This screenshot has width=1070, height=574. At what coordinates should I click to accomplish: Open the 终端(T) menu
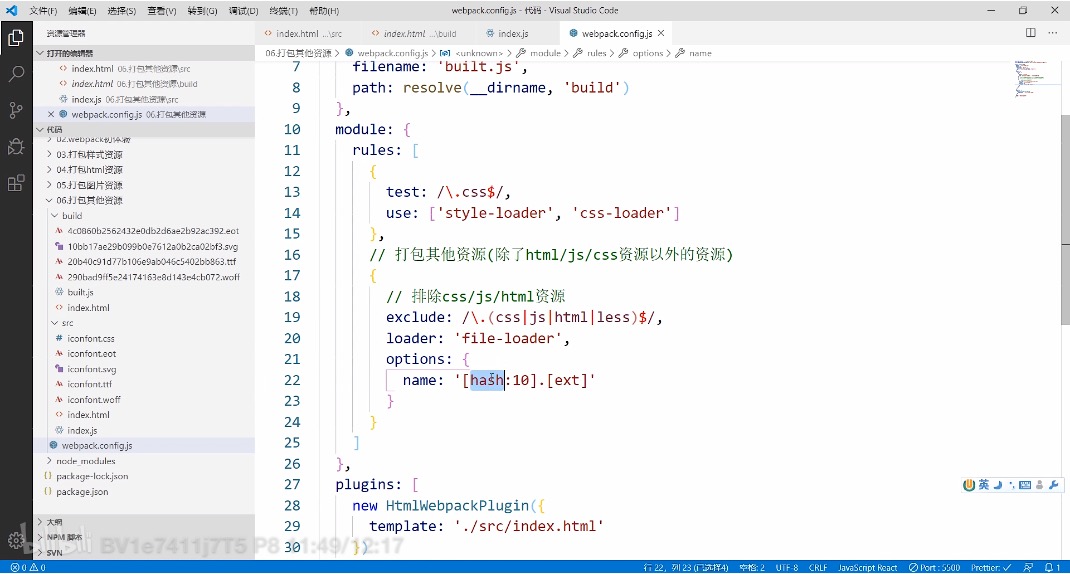(283, 11)
